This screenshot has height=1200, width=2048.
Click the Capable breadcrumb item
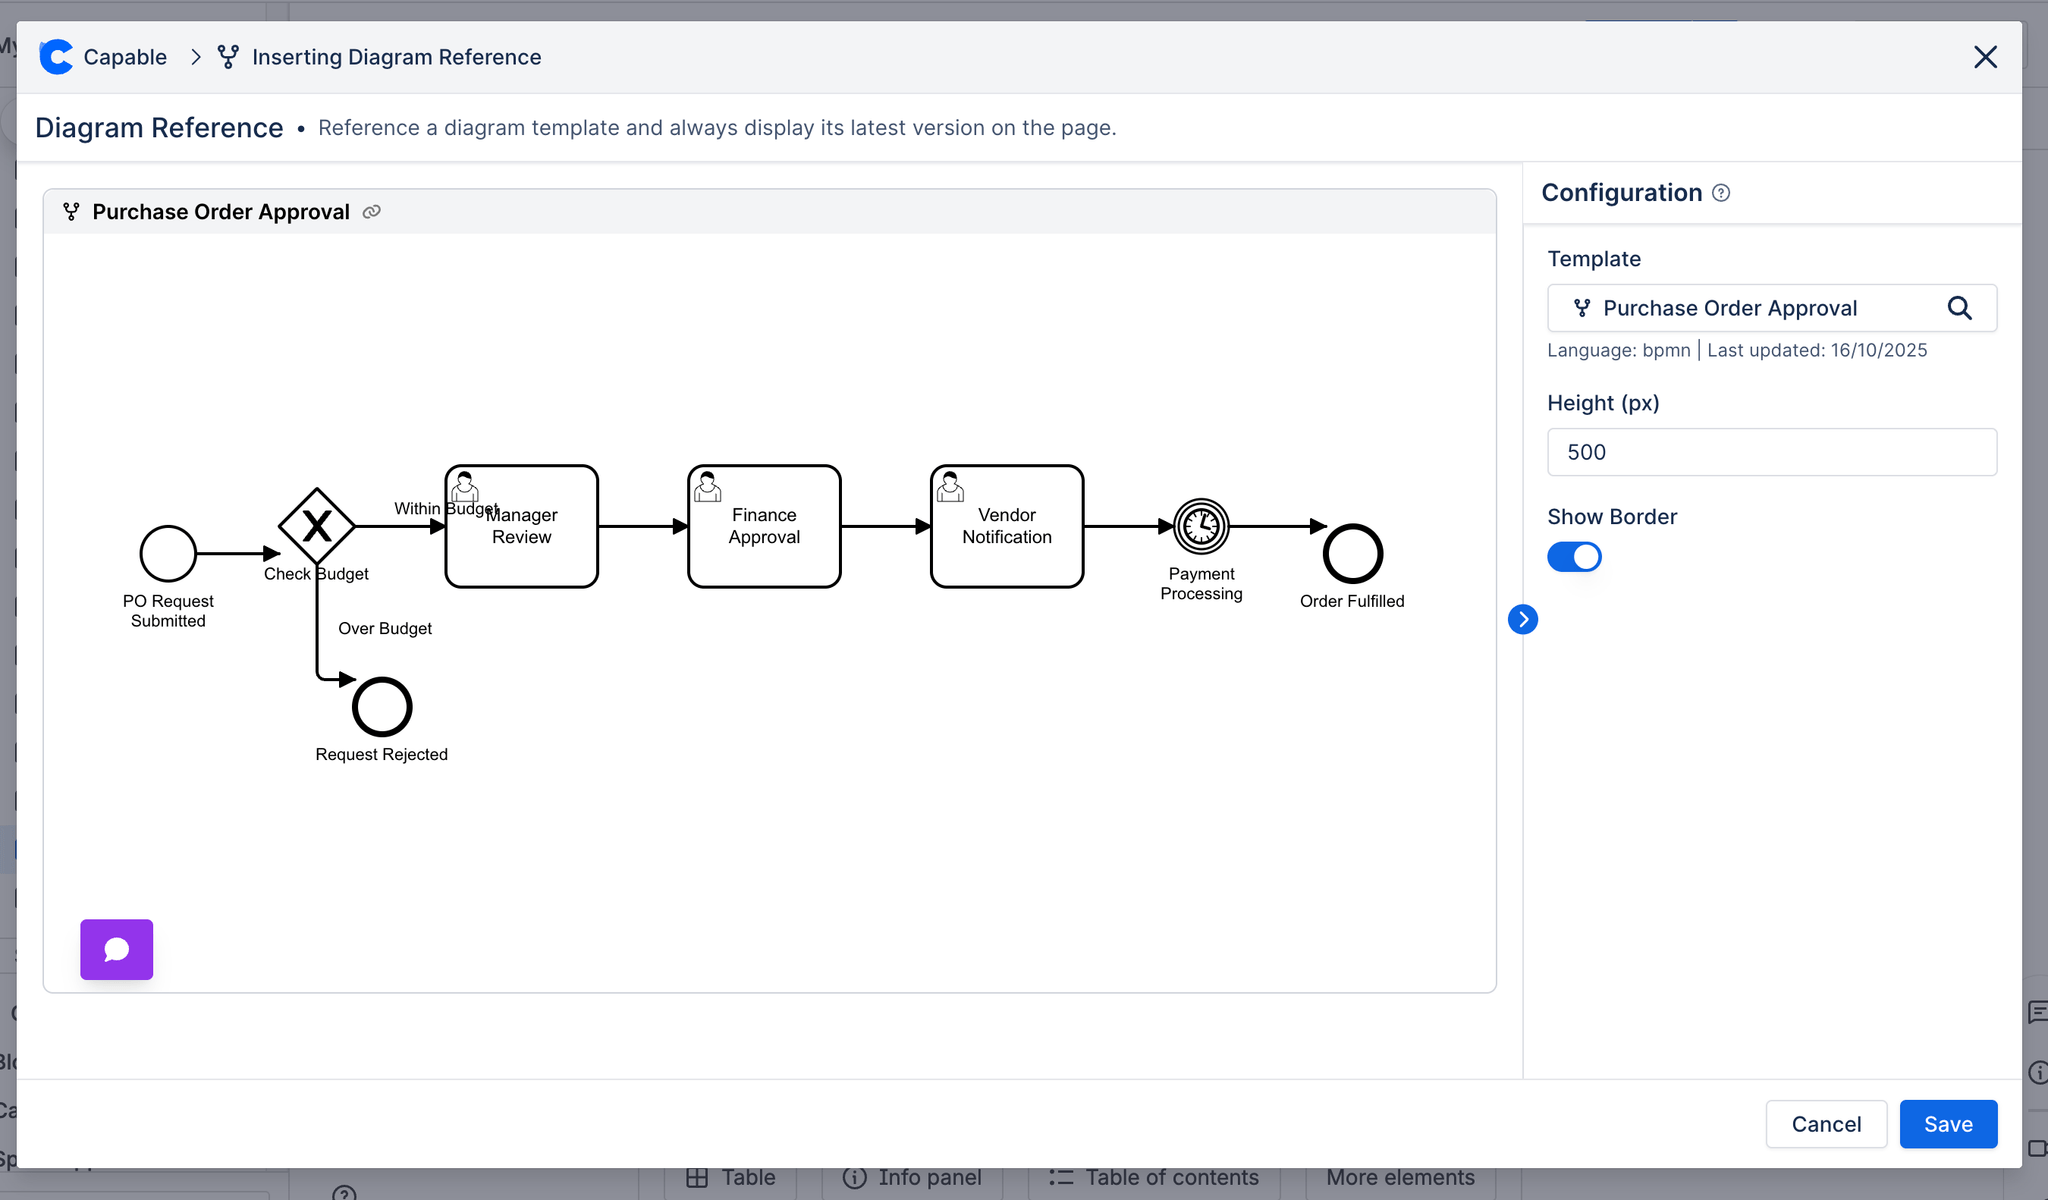[125, 57]
